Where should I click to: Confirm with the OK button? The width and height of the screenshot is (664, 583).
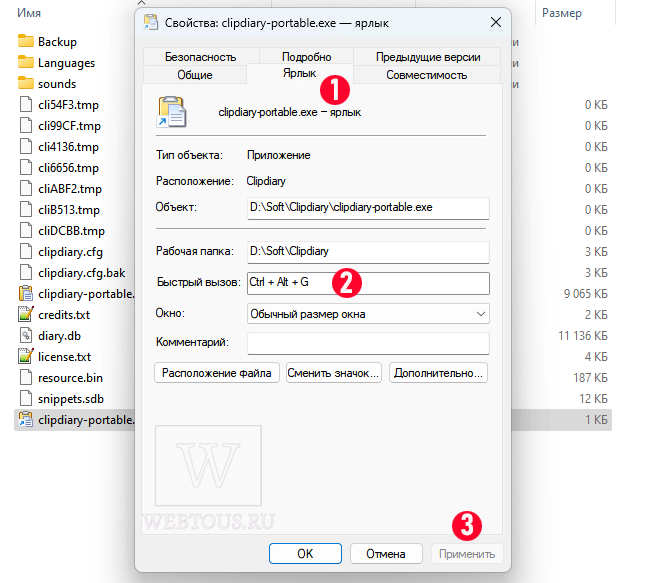pyautogui.click(x=305, y=553)
